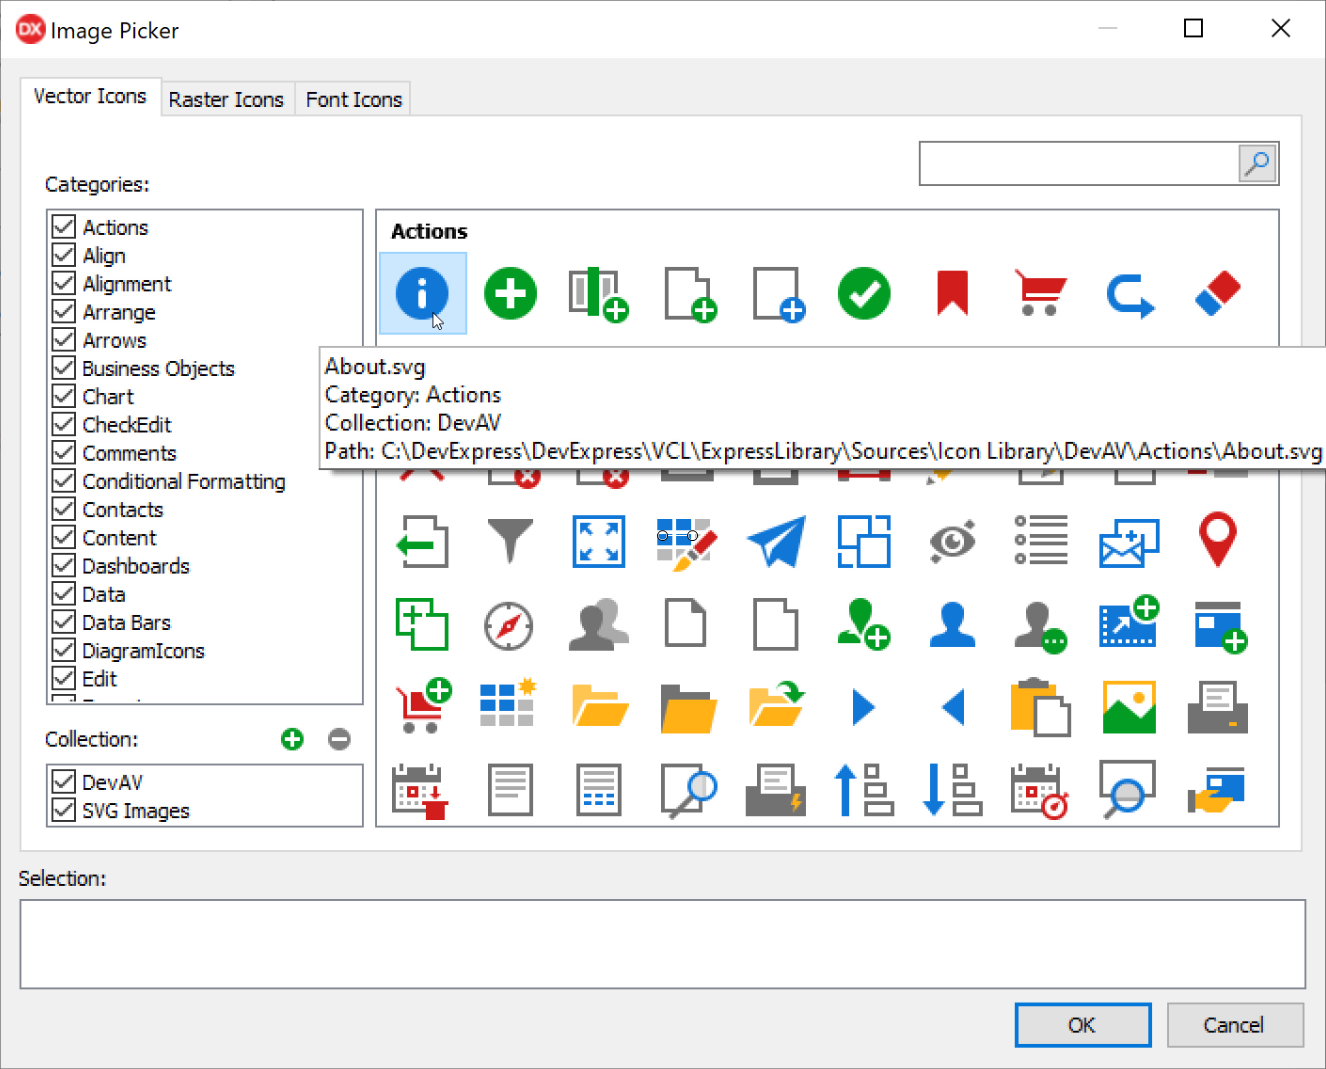Uncheck the Actions category
This screenshot has height=1069, width=1326.
pyautogui.click(x=64, y=227)
